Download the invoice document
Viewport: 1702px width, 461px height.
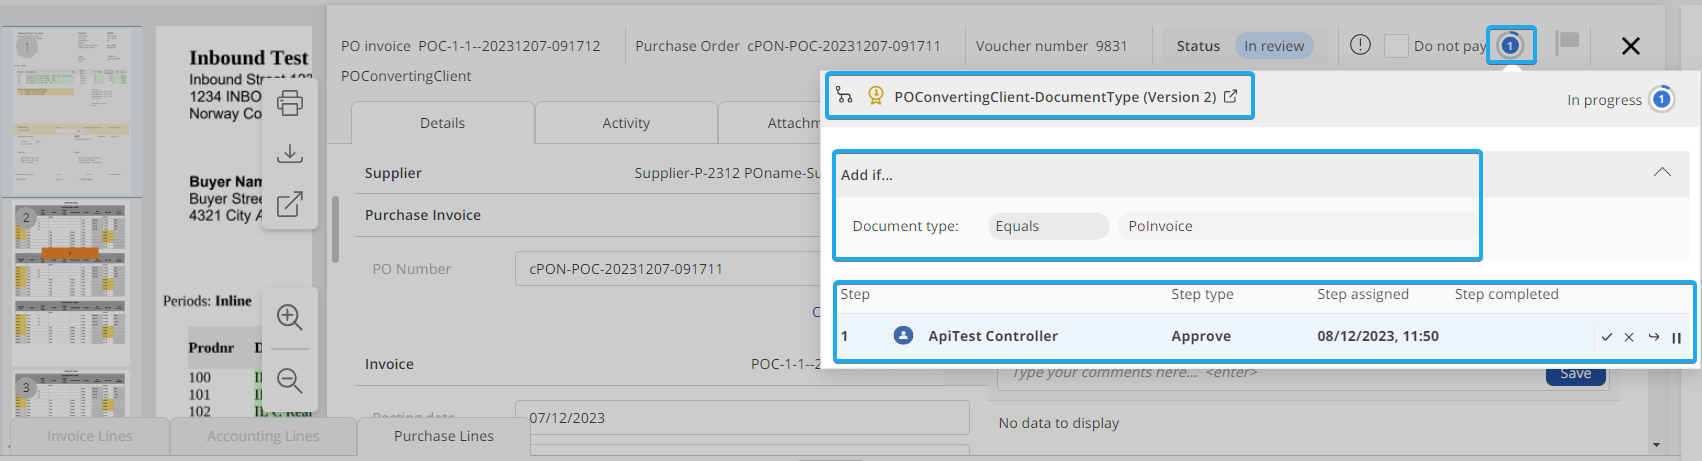[x=290, y=153]
